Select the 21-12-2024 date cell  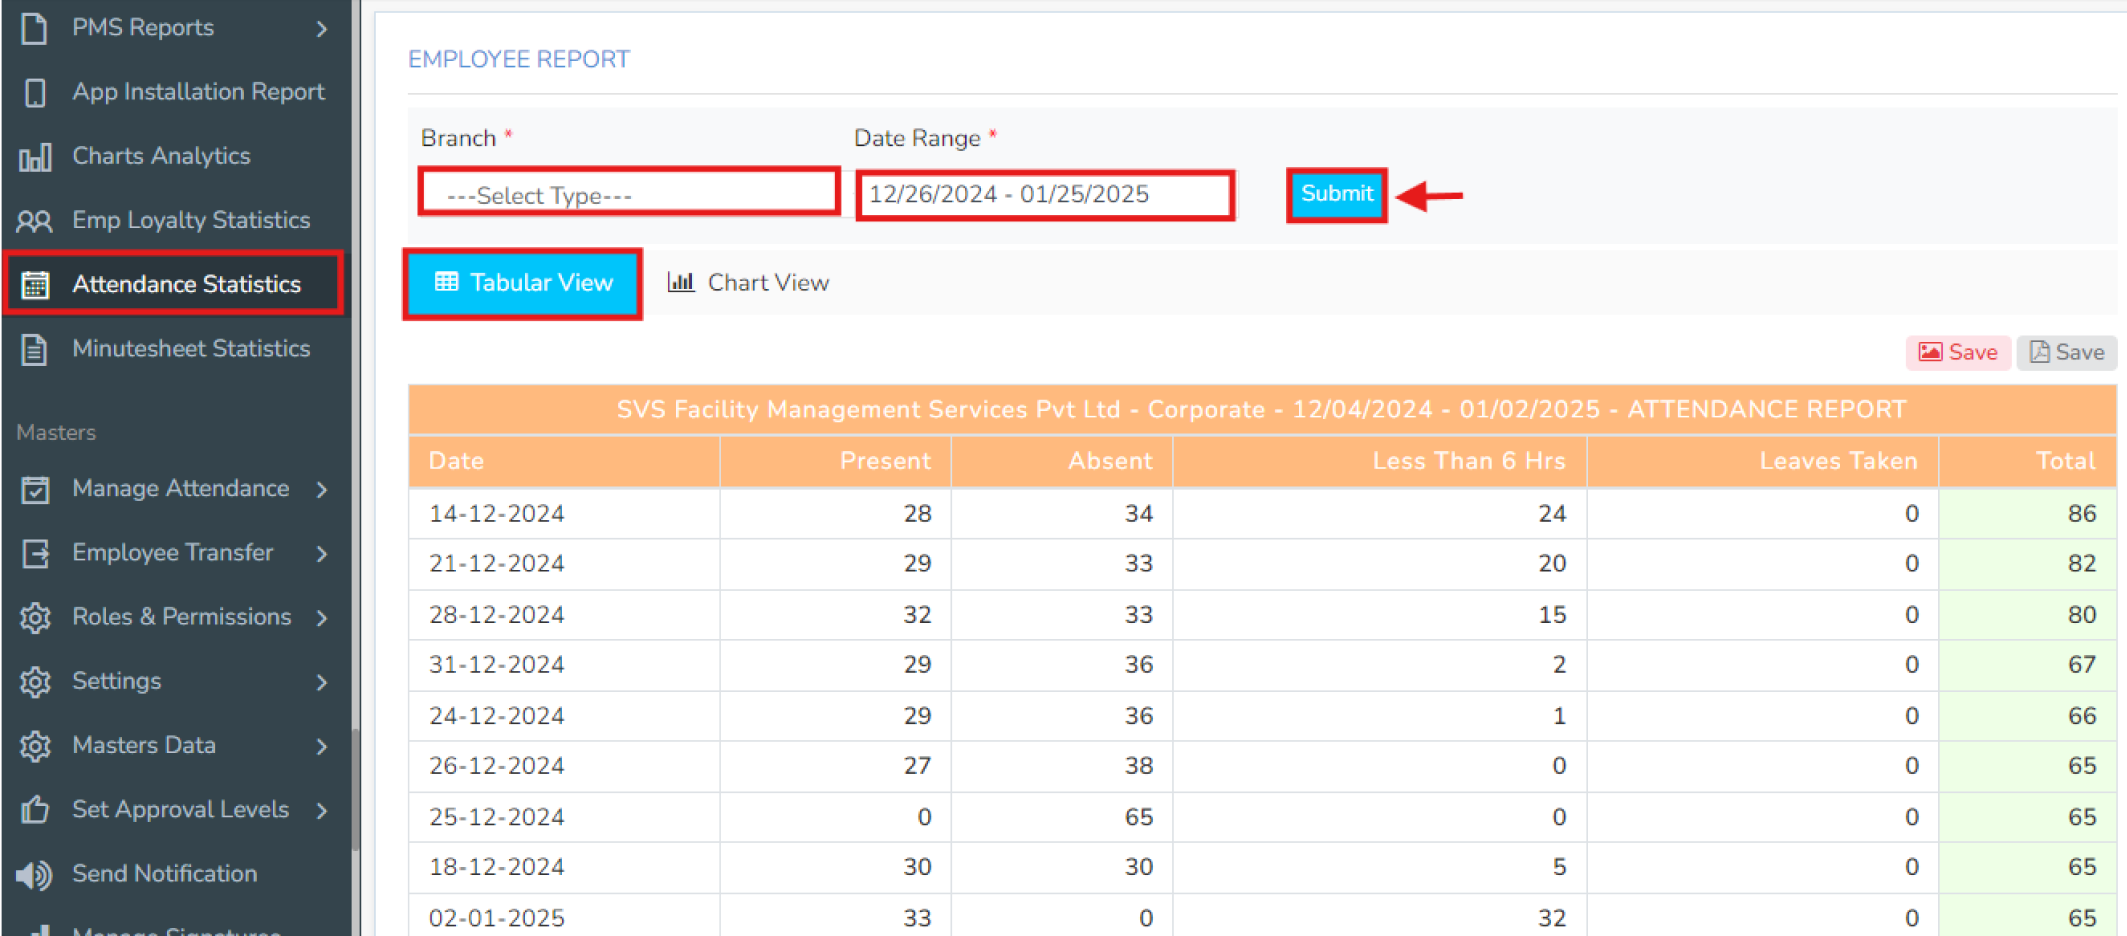[564, 564]
